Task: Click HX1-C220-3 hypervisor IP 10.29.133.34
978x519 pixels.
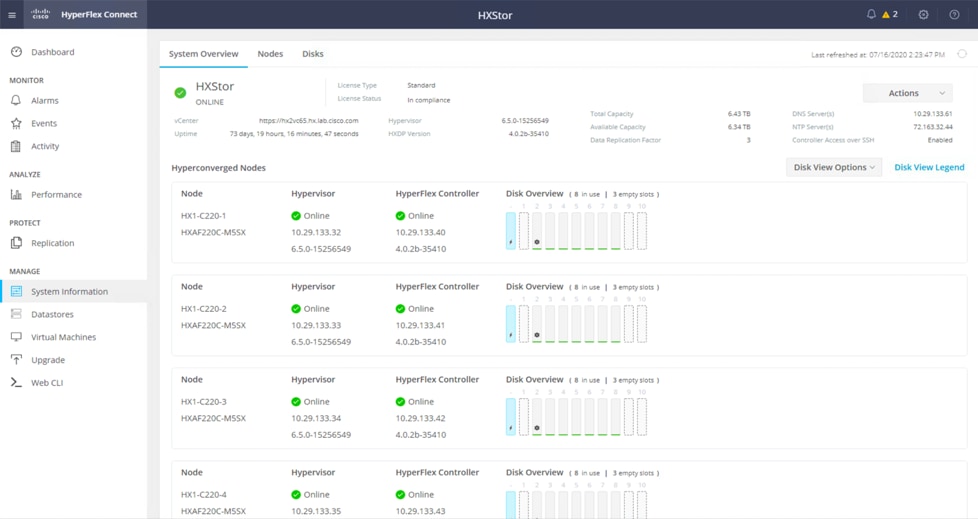Action: 316,418
